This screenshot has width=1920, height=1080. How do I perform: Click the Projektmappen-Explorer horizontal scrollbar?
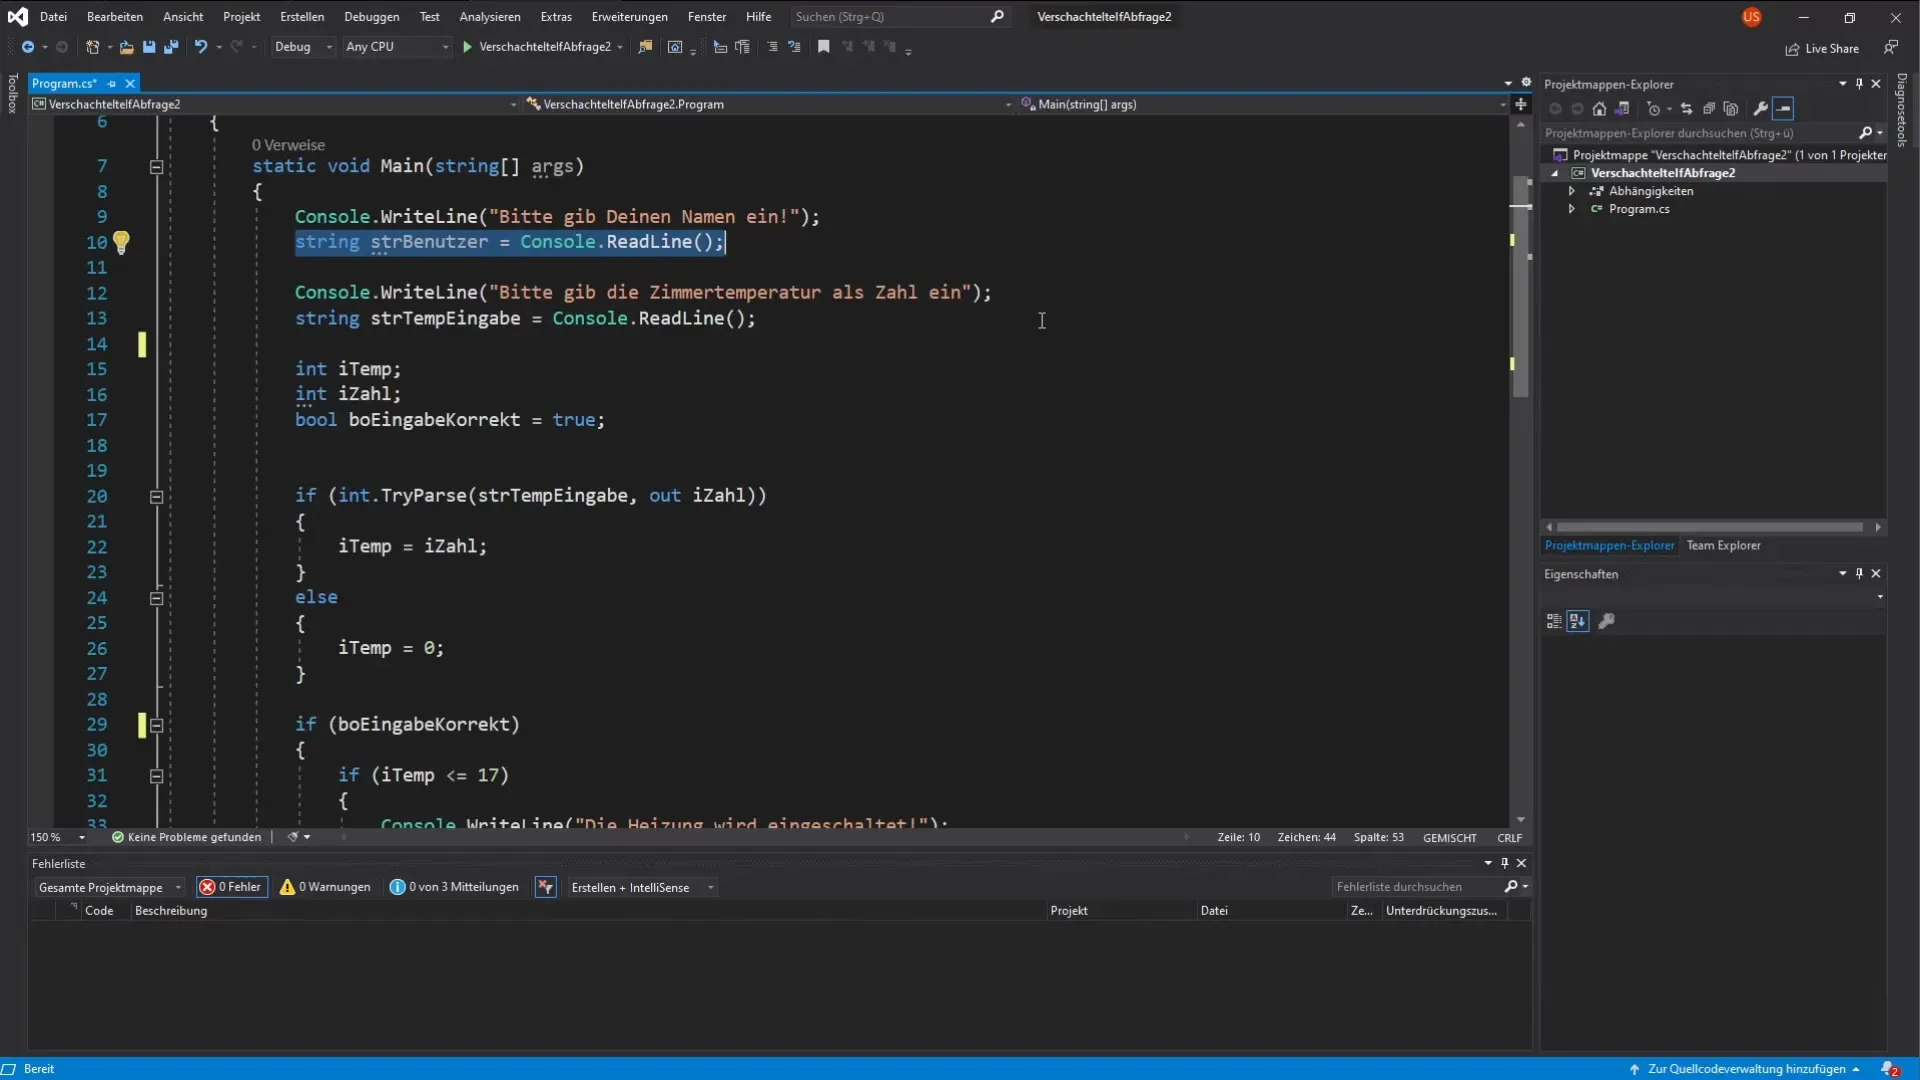pyautogui.click(x=1709, y=527)
